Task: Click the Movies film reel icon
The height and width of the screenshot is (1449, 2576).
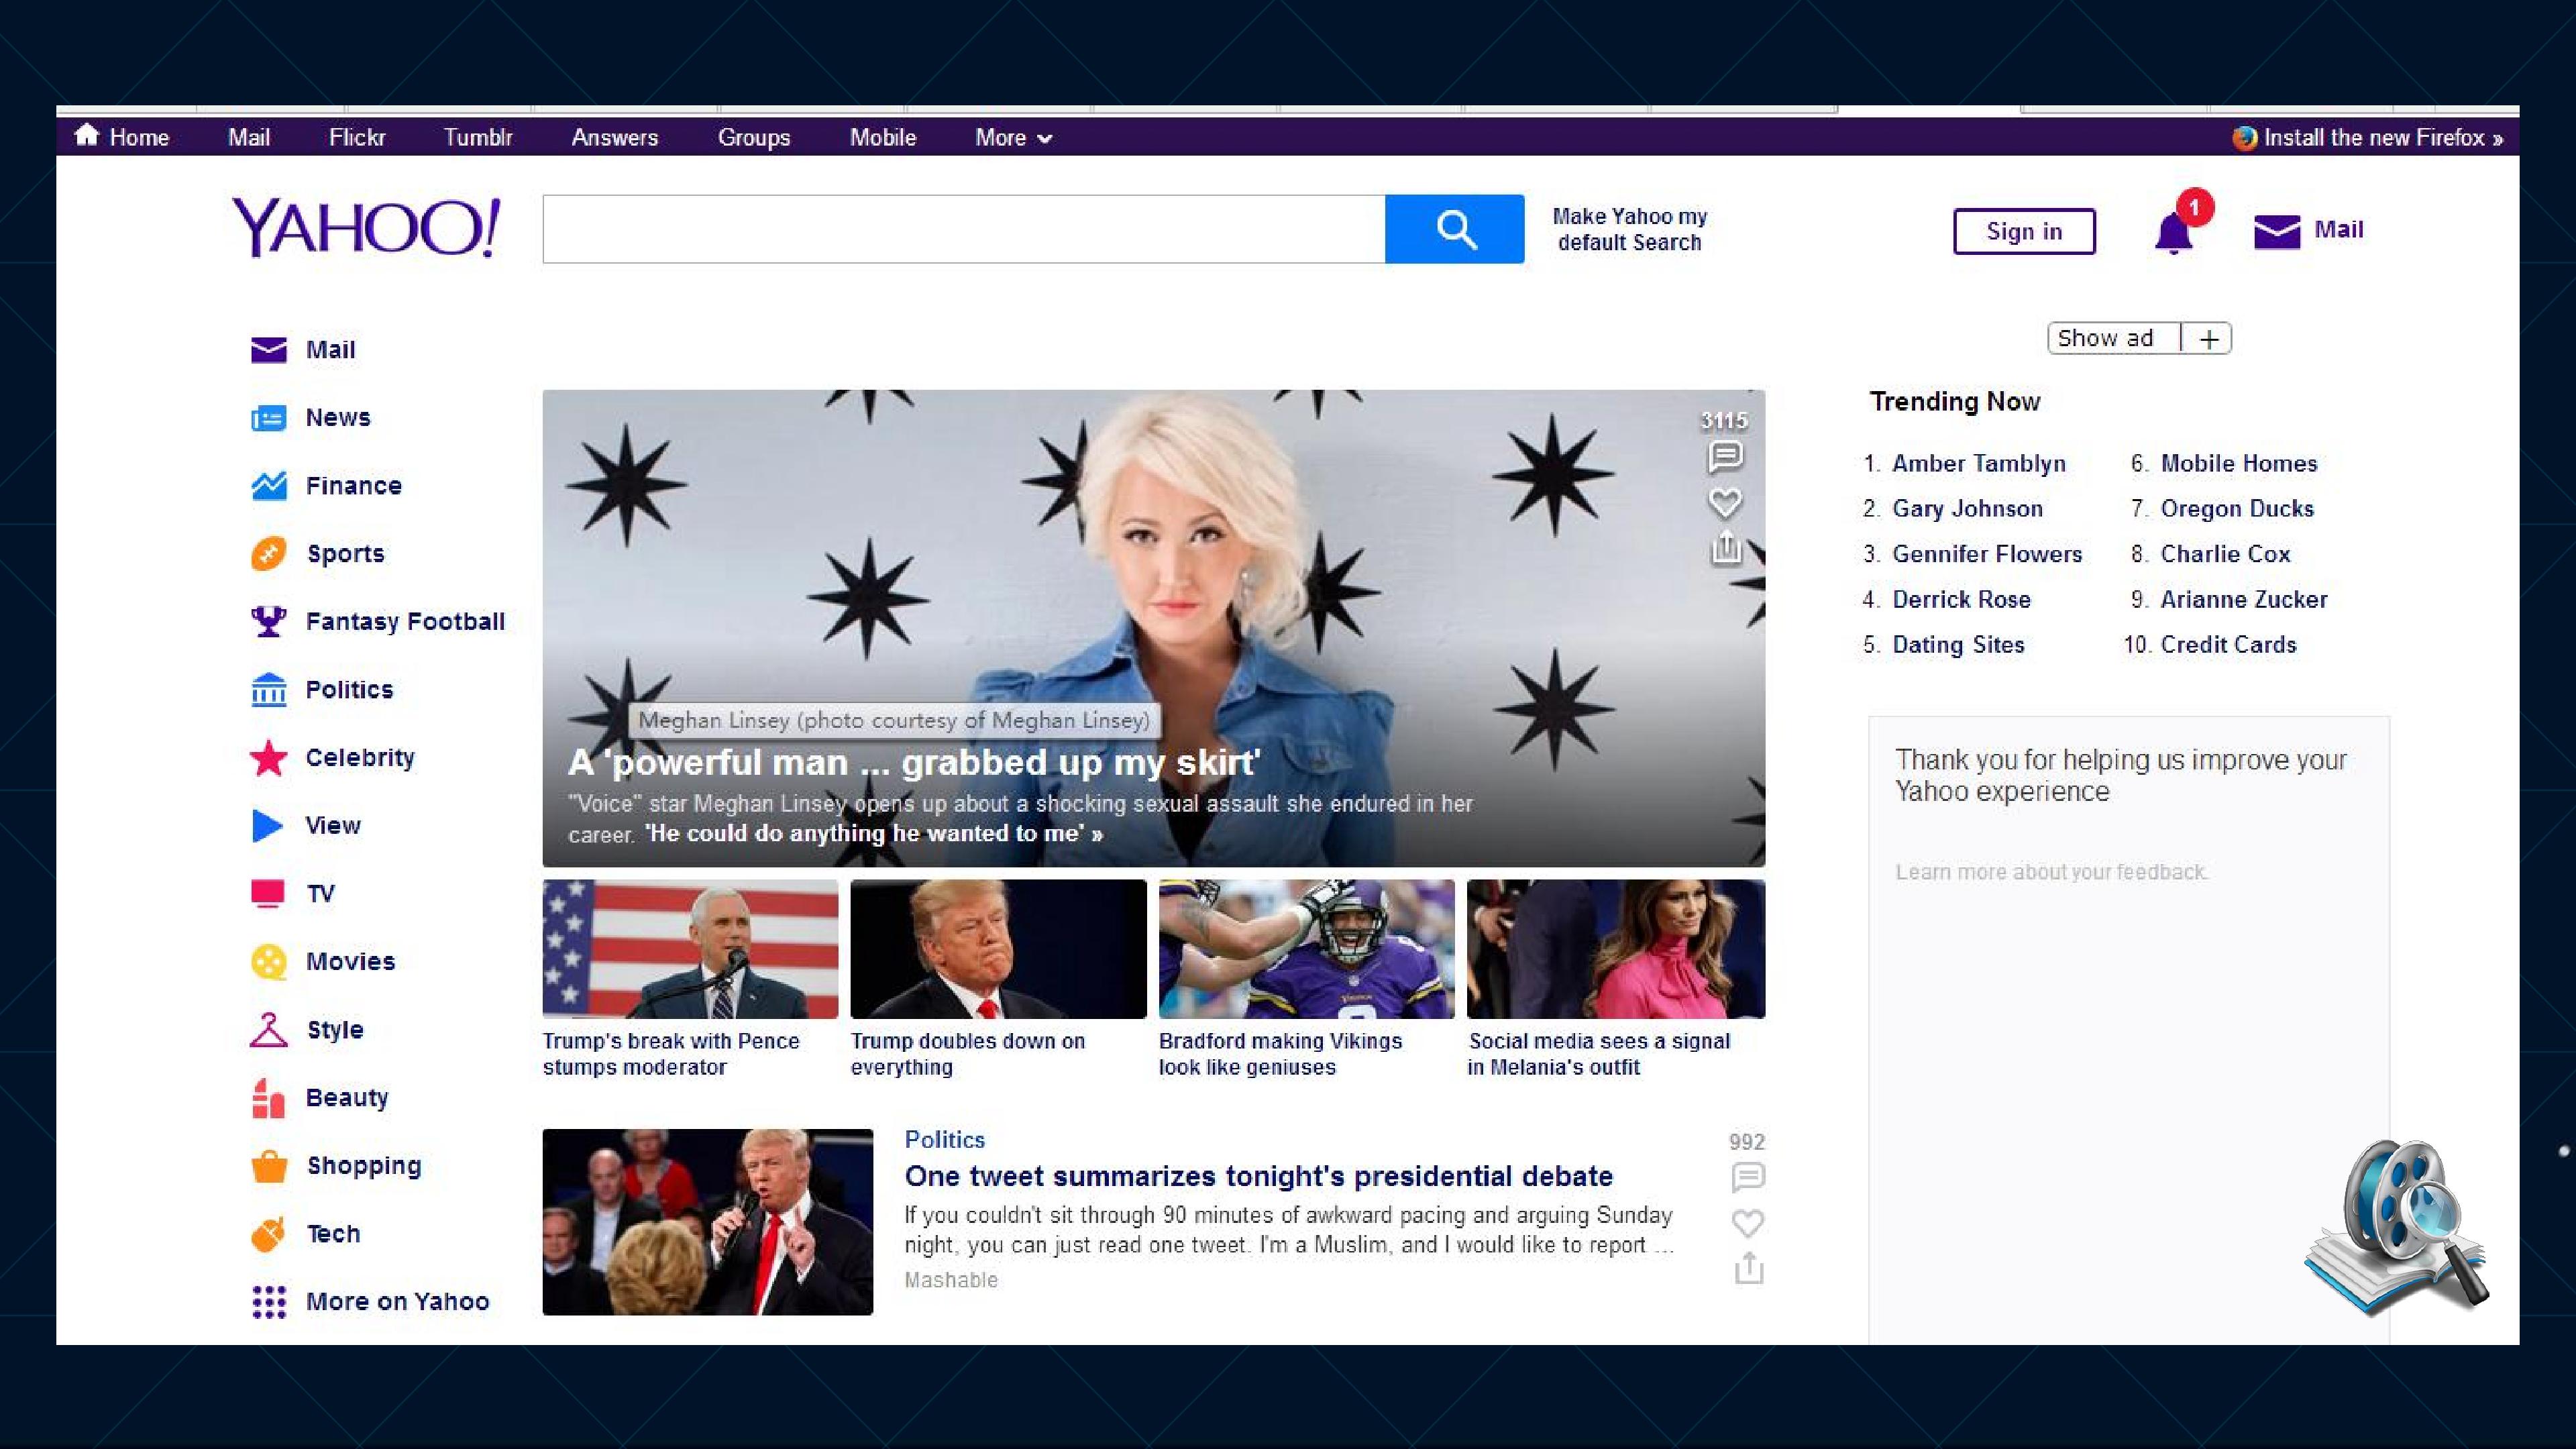Action: pyautogui.click(x=268, y=961)
